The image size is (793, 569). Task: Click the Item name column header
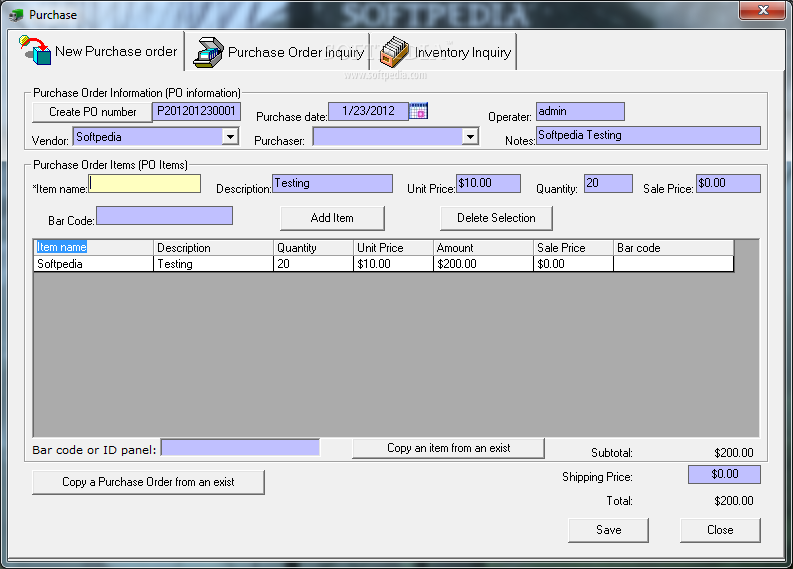point(93,247)
